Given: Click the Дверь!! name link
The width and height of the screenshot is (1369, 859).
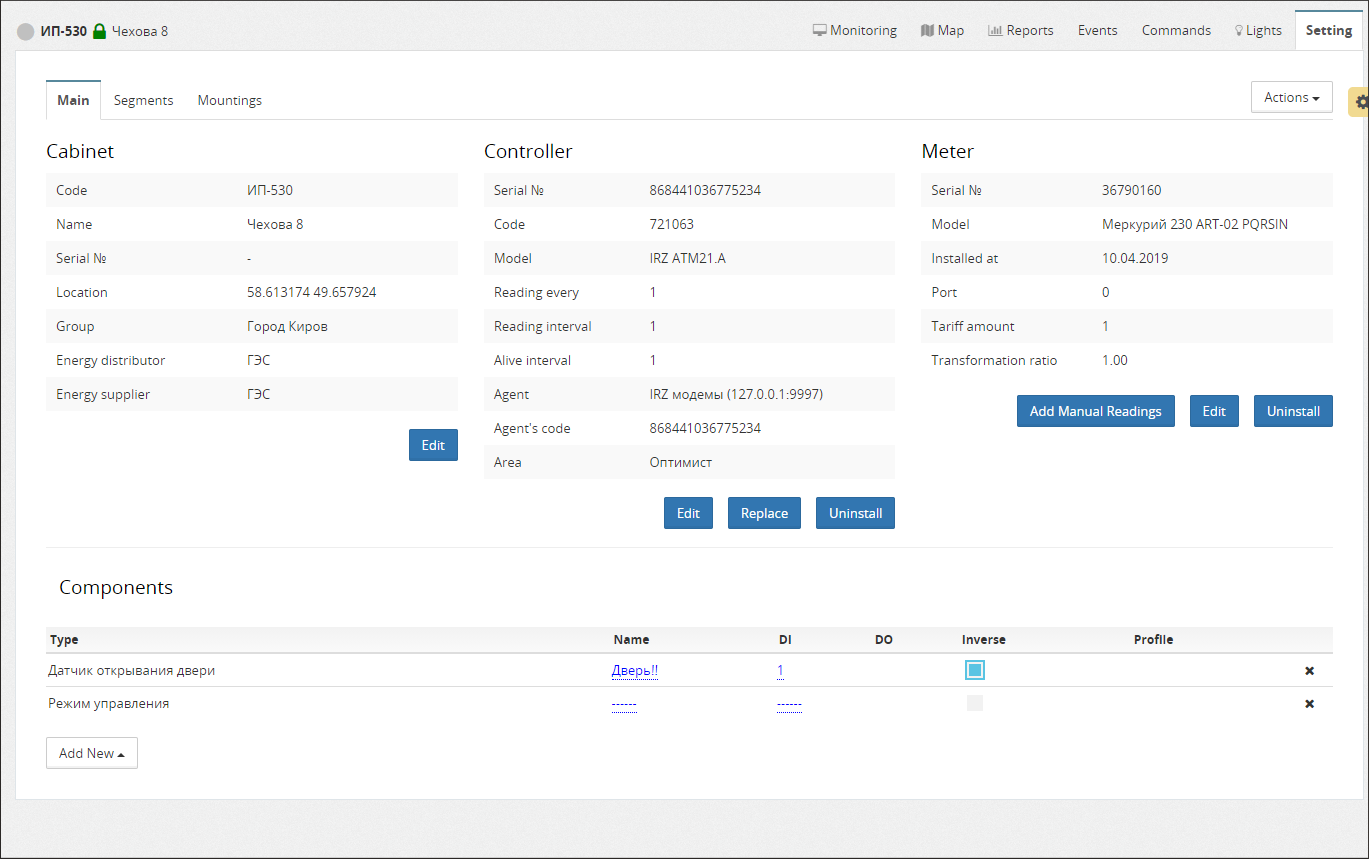Looking at the screenshot, I should [x=635, y=671].
